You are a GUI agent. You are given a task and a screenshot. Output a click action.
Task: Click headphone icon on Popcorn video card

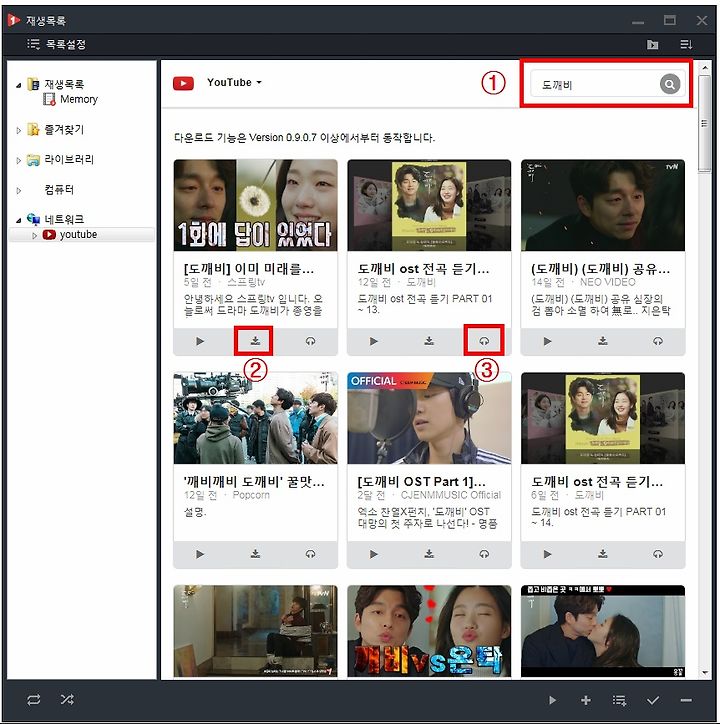click(x=310, y=554)
